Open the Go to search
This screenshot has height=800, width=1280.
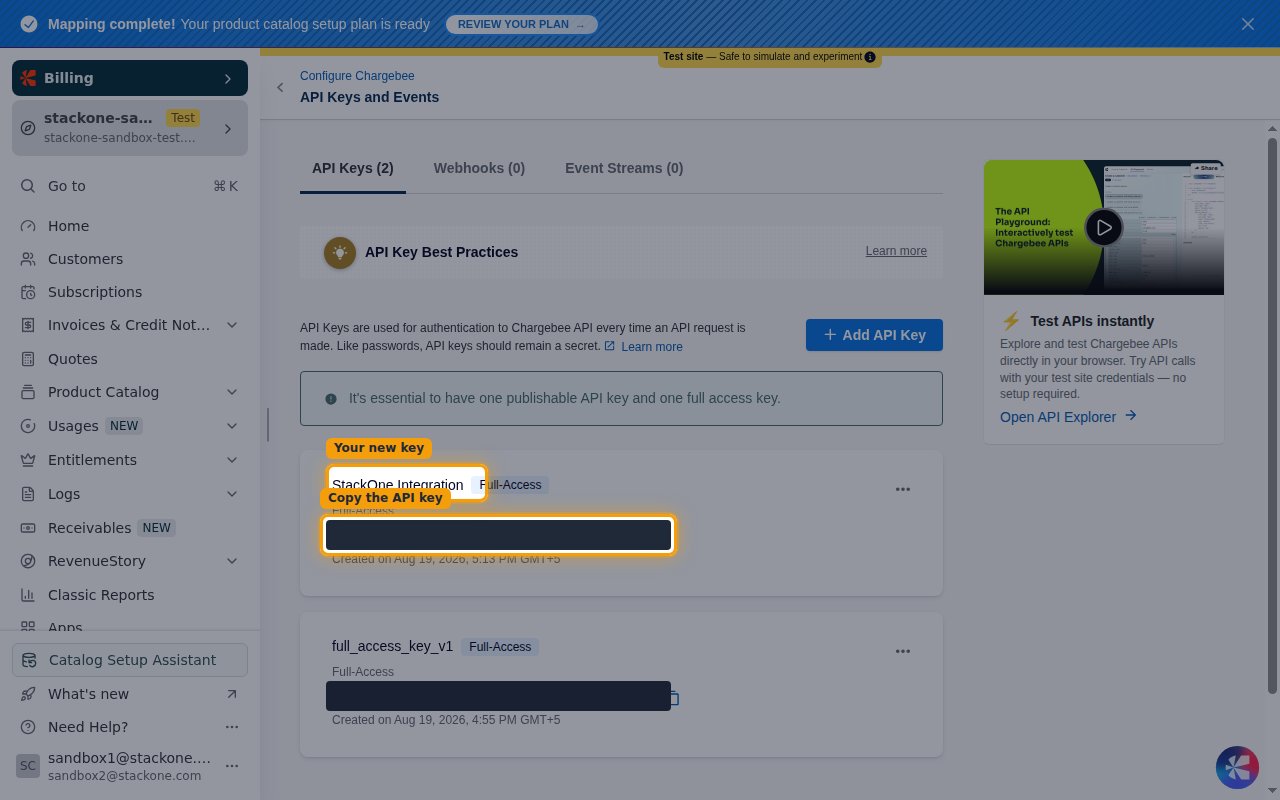click(130, 186)
